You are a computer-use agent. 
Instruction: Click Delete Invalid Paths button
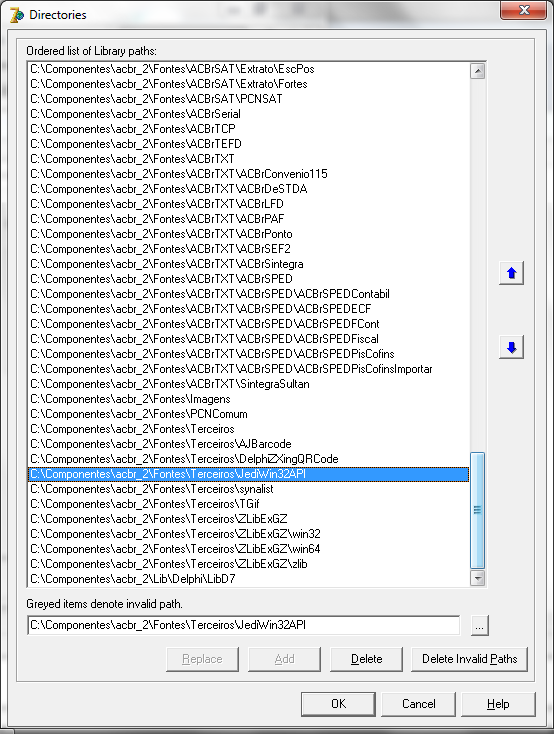(x=469, y=659)
